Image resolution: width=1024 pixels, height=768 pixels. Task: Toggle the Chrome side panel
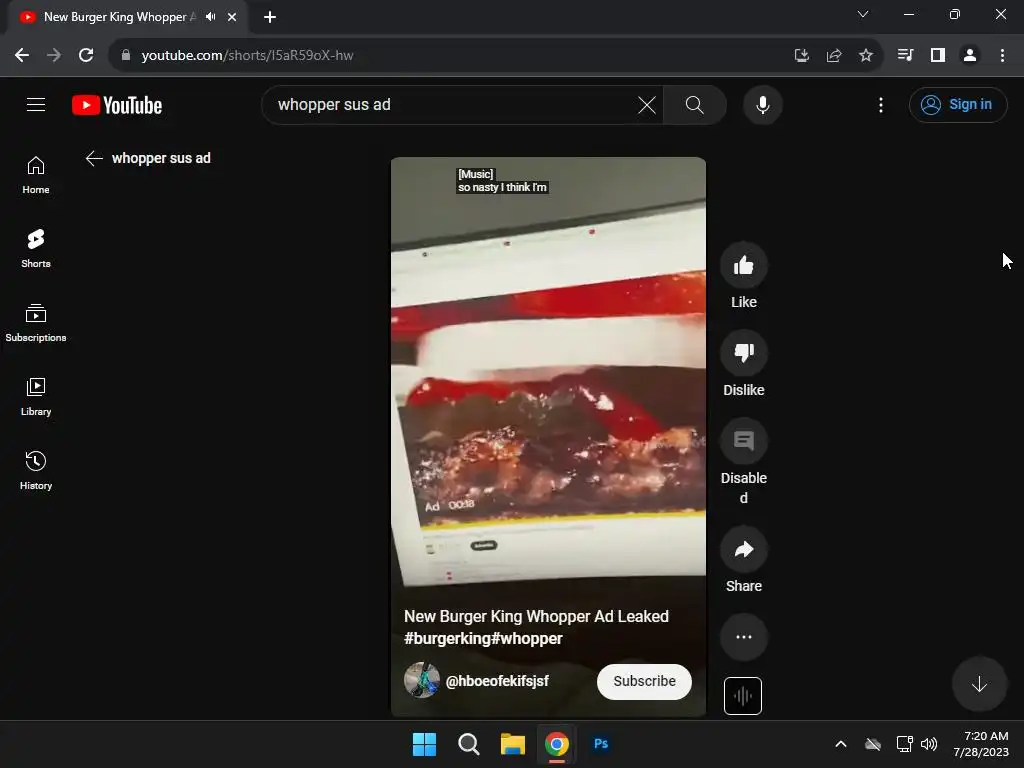click(x=937, y=56)
